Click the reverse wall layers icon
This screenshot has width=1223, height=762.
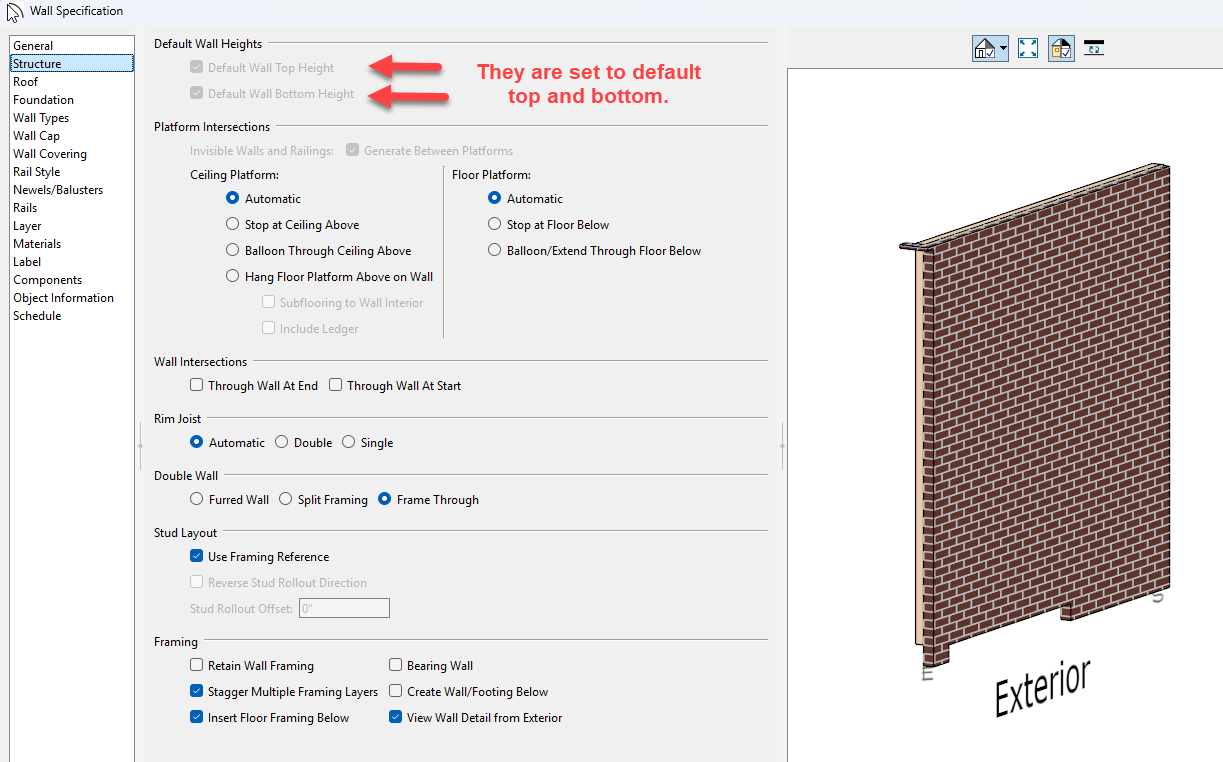(x=1094, y=48)
